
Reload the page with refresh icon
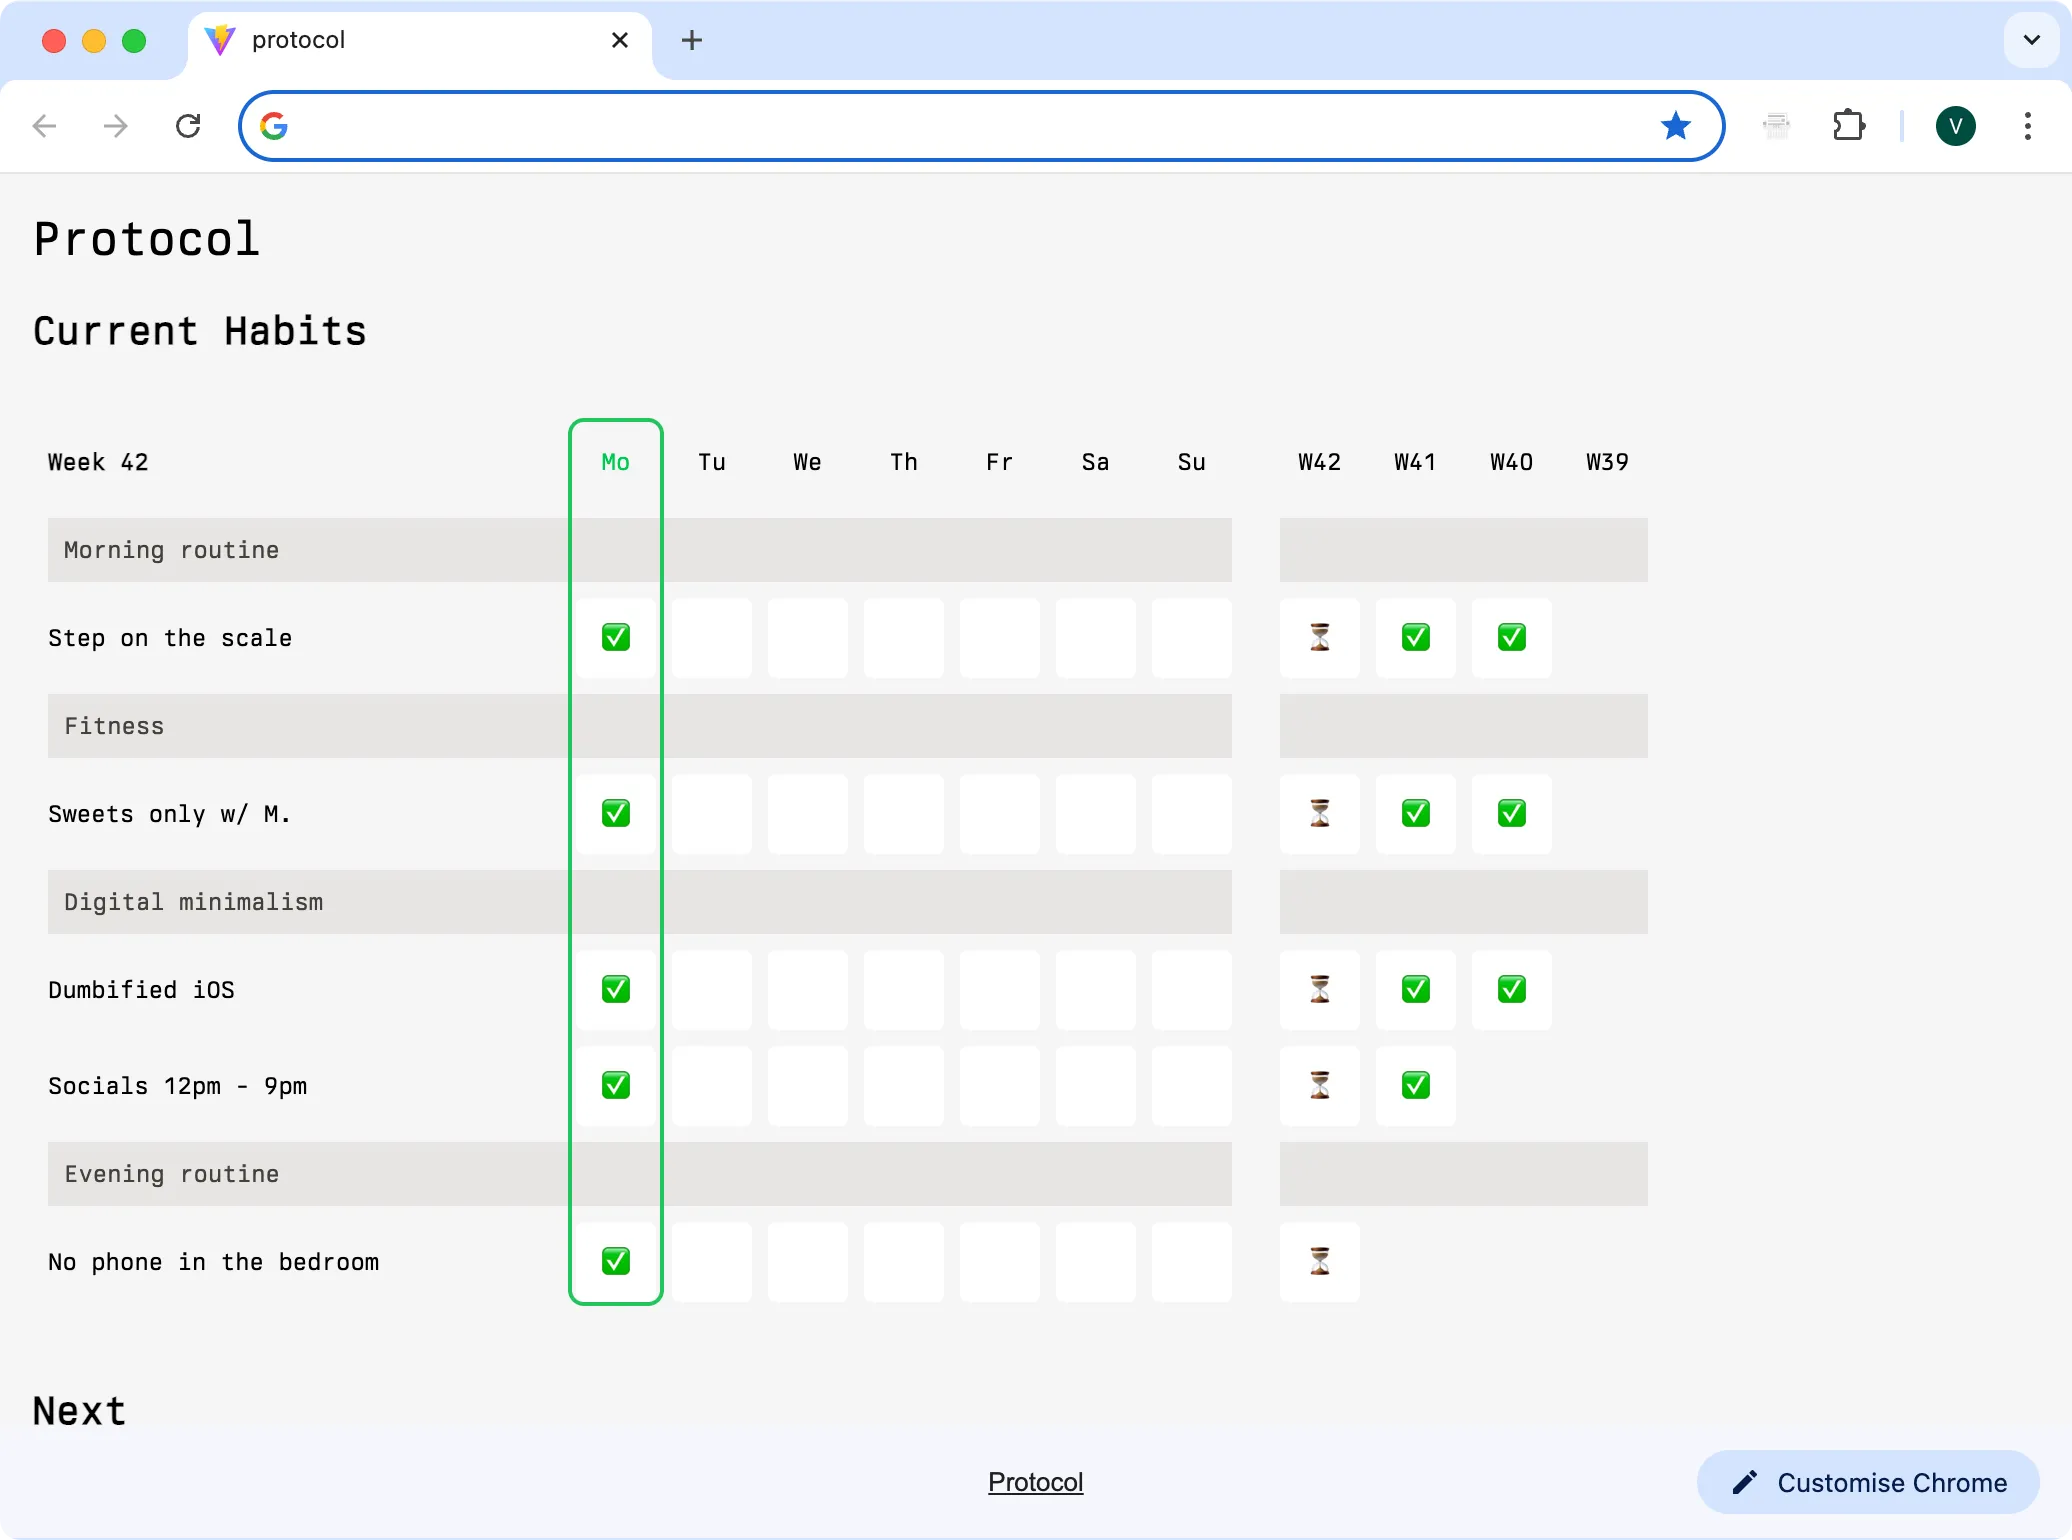188,126
